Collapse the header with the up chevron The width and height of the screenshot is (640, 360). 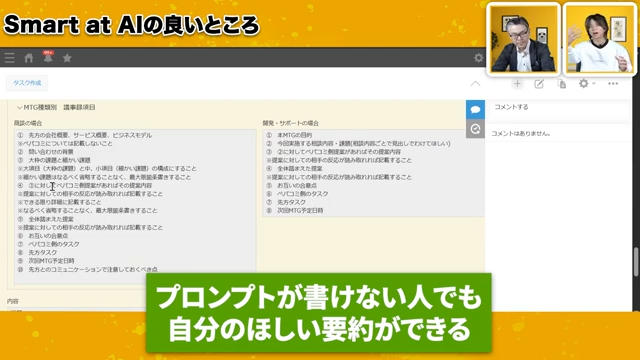[476, 84]
